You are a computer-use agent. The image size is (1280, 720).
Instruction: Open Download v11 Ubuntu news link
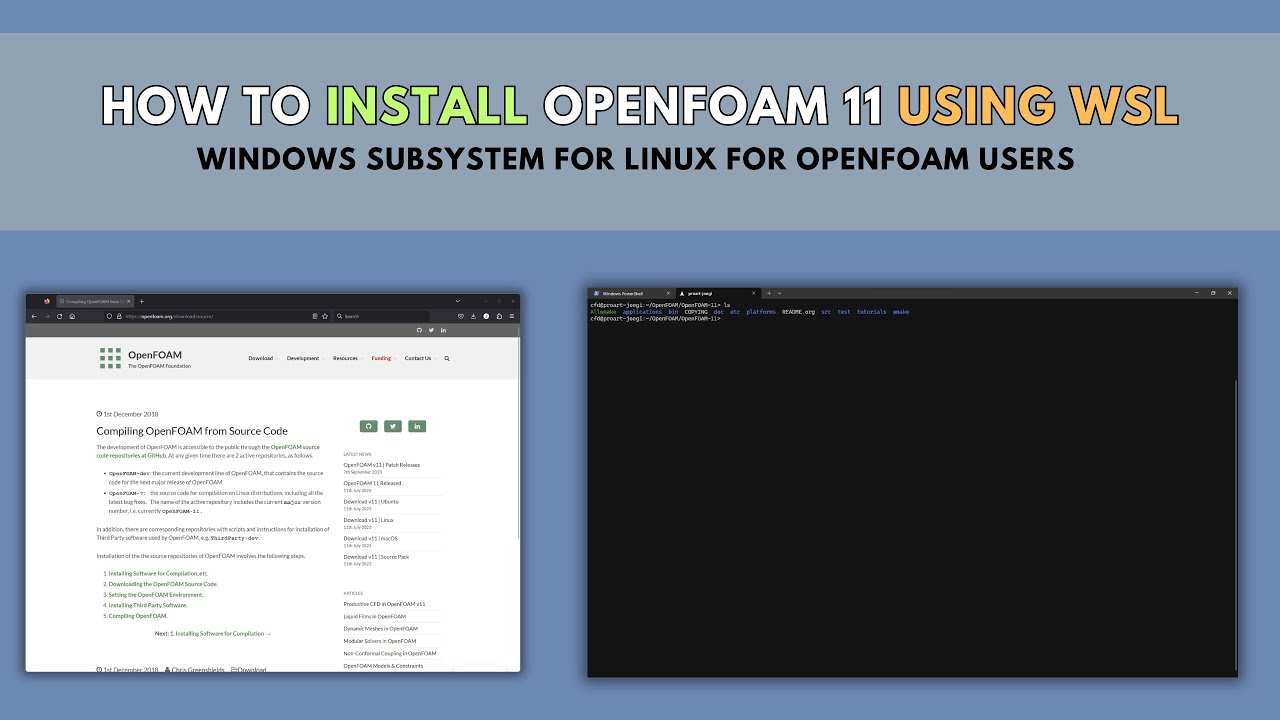[x=371, y=501]
